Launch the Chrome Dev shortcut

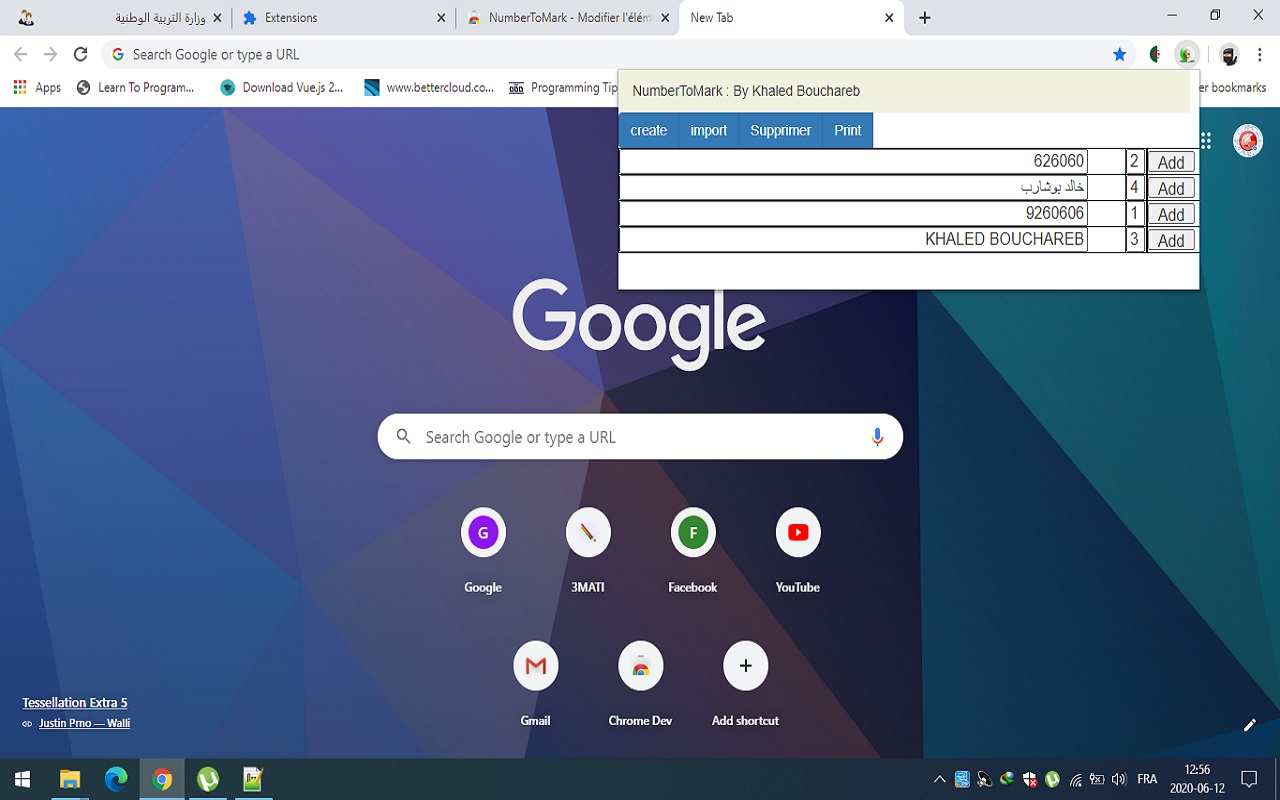click(x=640, y=665)
